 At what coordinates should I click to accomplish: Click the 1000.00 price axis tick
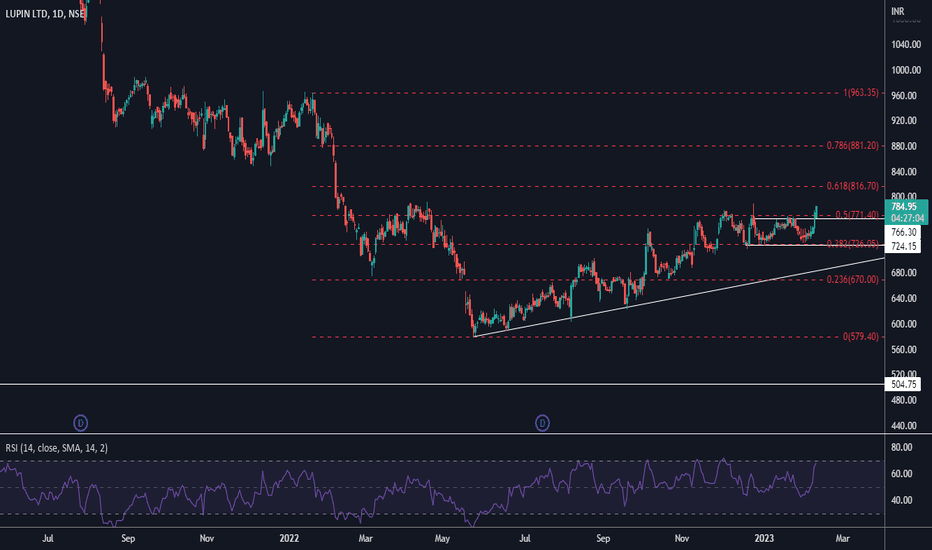tap(906, 70)
